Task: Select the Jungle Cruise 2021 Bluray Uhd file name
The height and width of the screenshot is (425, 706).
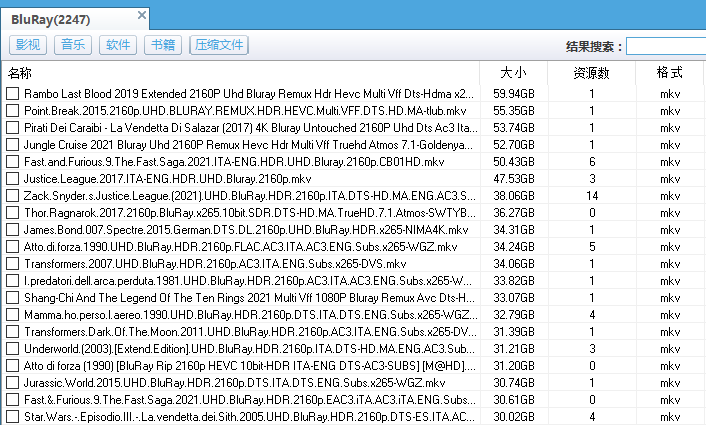Action: 249,145
